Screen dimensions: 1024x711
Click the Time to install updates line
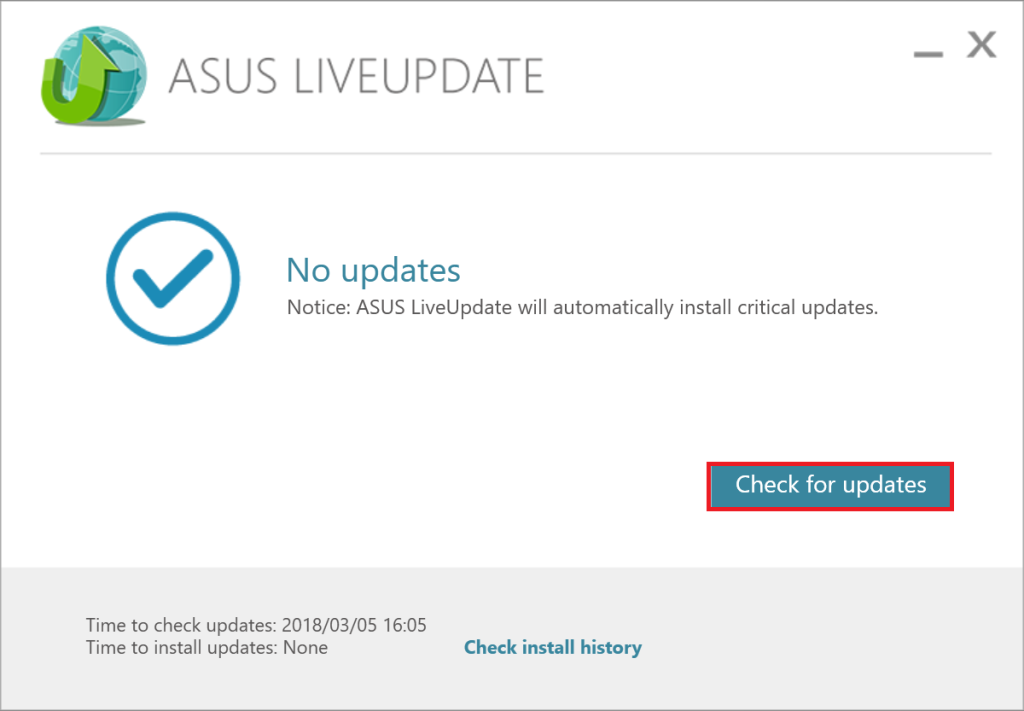click(205, 647)
